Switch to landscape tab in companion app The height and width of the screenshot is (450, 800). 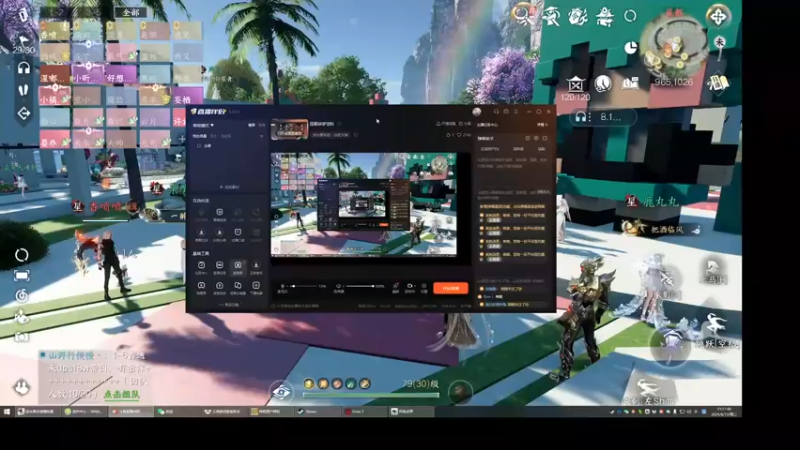tap(251, 125)
